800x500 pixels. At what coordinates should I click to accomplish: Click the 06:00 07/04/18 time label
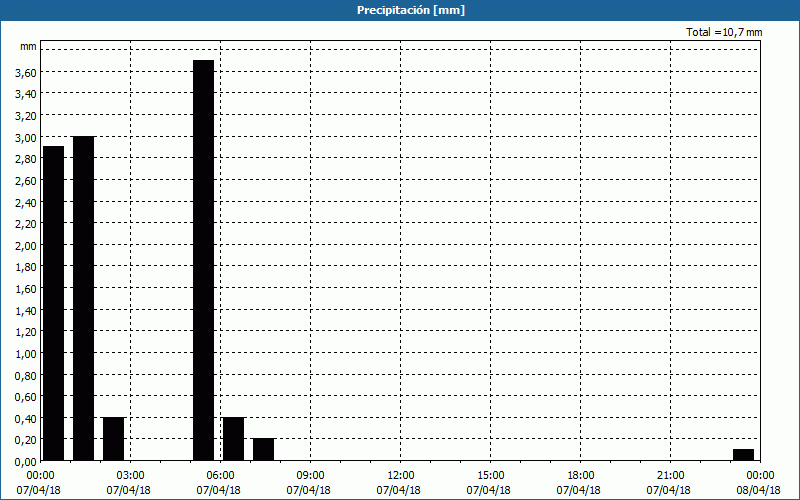coord(219,483)
